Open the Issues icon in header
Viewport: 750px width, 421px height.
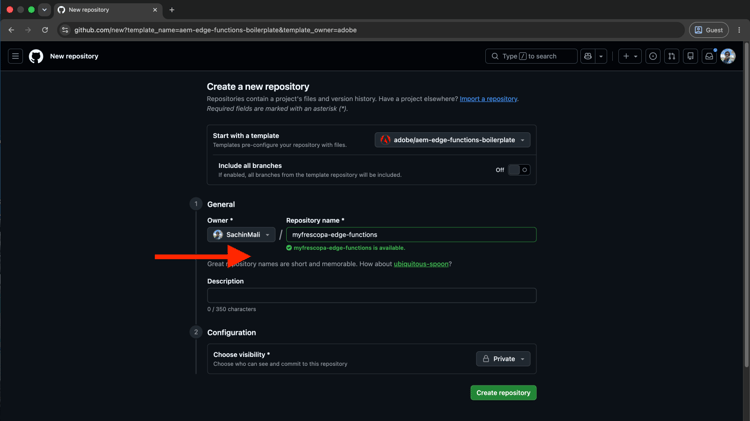(653, 56)
